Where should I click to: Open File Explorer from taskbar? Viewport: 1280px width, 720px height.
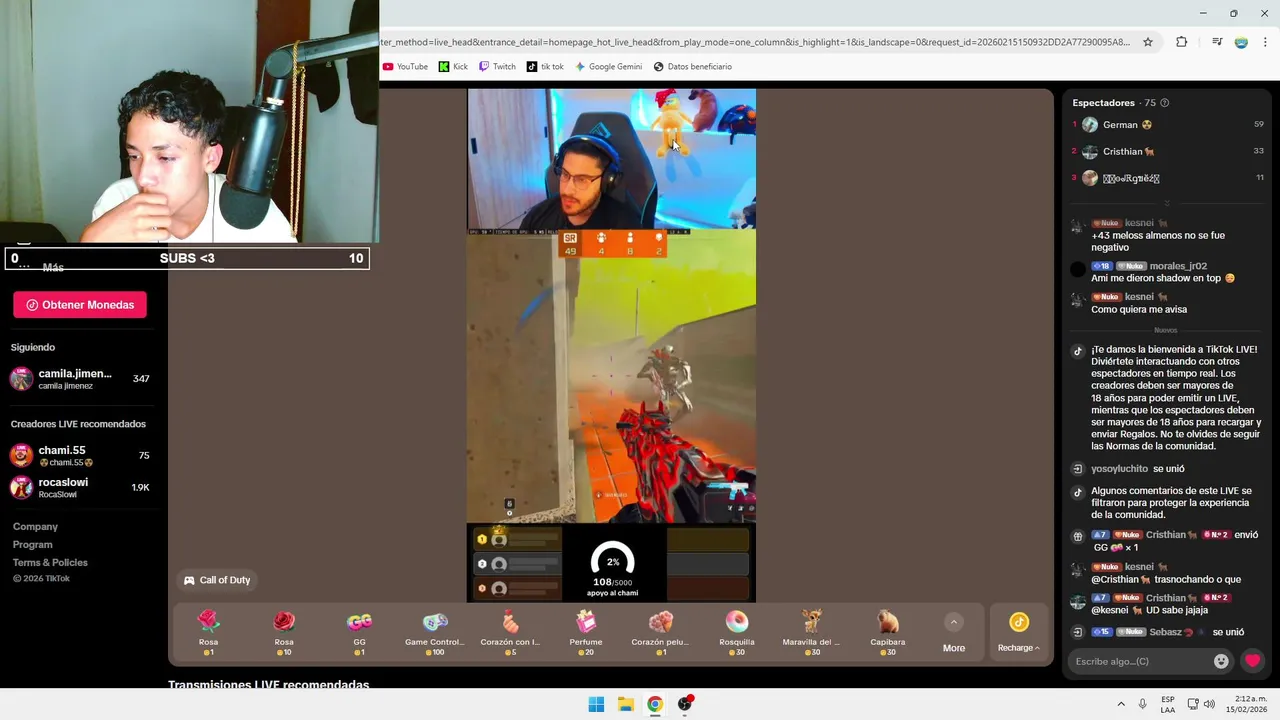tap(625, 704)
